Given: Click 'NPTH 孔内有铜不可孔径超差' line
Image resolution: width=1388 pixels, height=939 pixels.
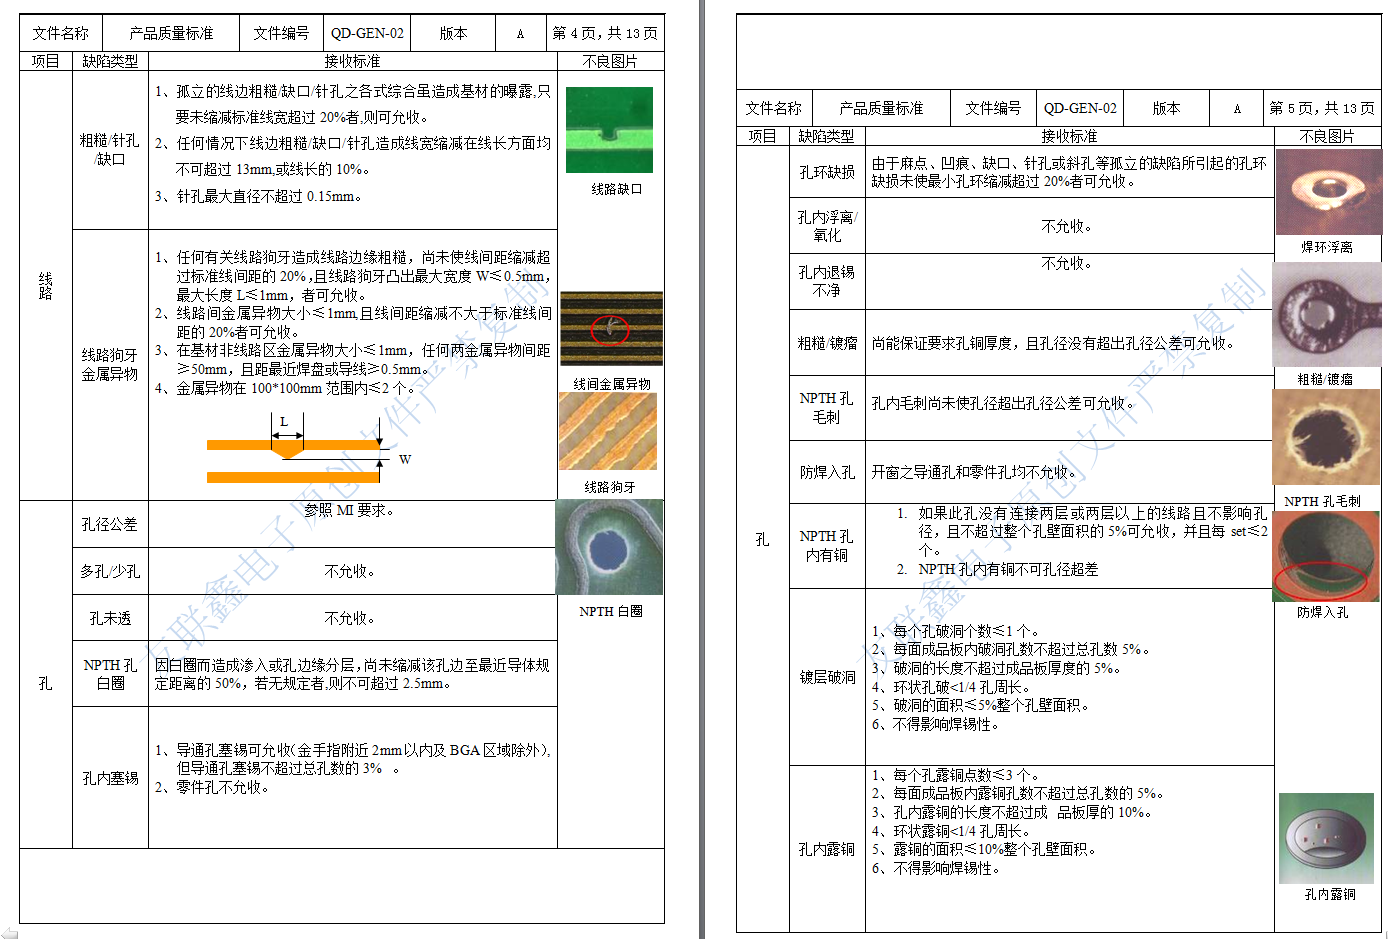Looking at the screenshot, I should [x=1008, y=569].
